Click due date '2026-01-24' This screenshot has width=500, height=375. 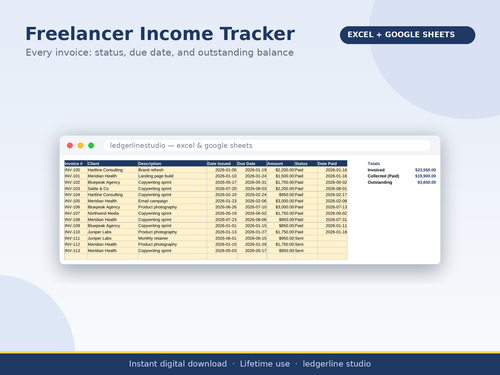252,176
